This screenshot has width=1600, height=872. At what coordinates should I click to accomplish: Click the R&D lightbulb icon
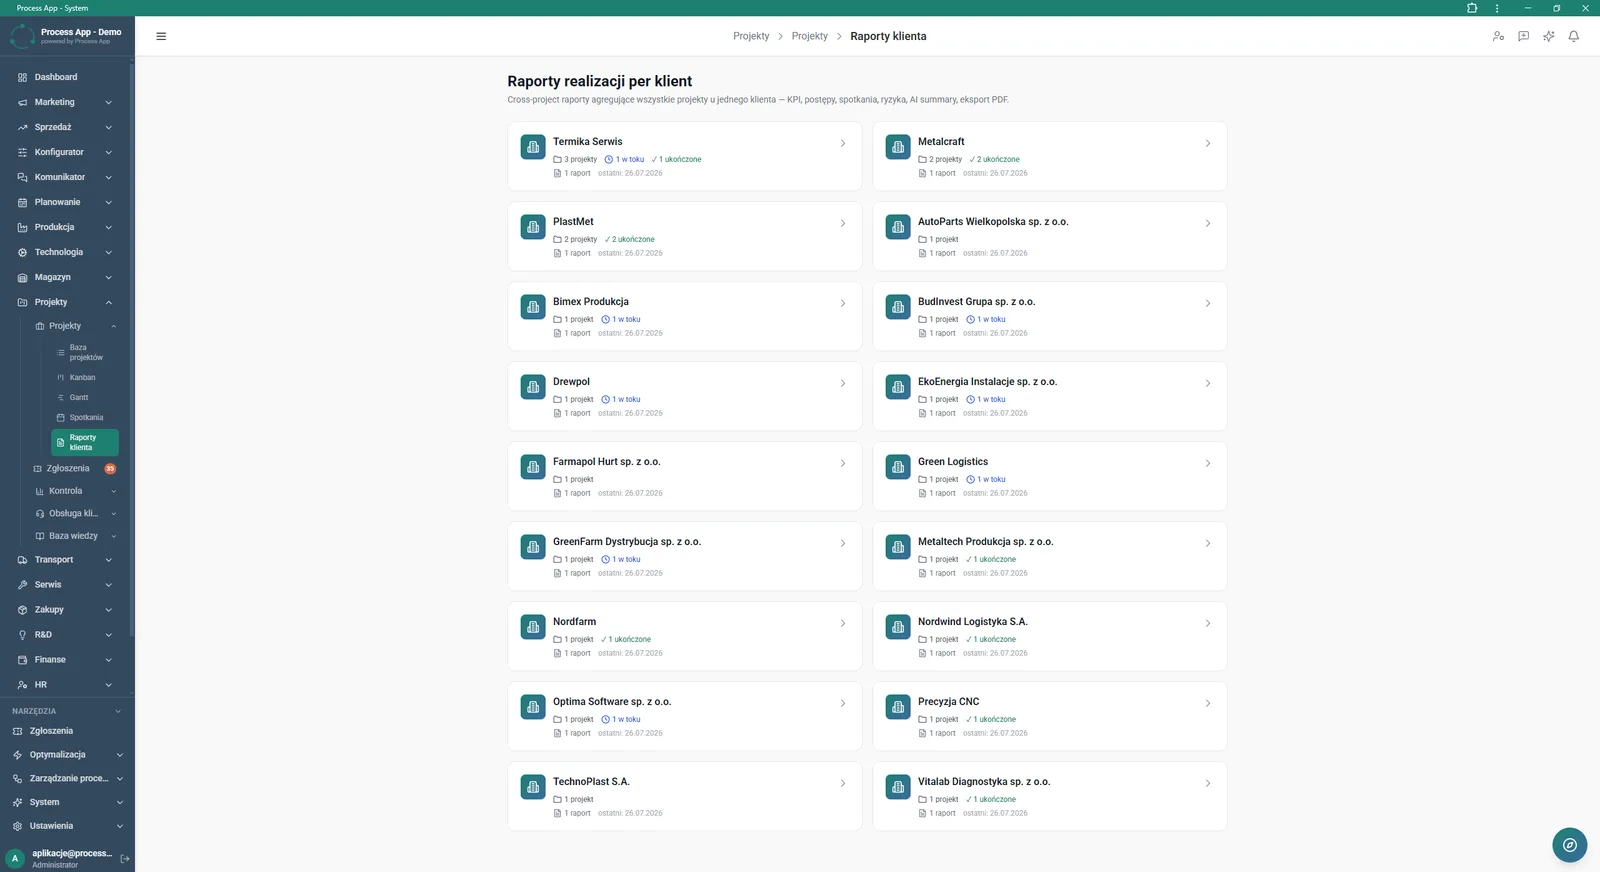22,635
